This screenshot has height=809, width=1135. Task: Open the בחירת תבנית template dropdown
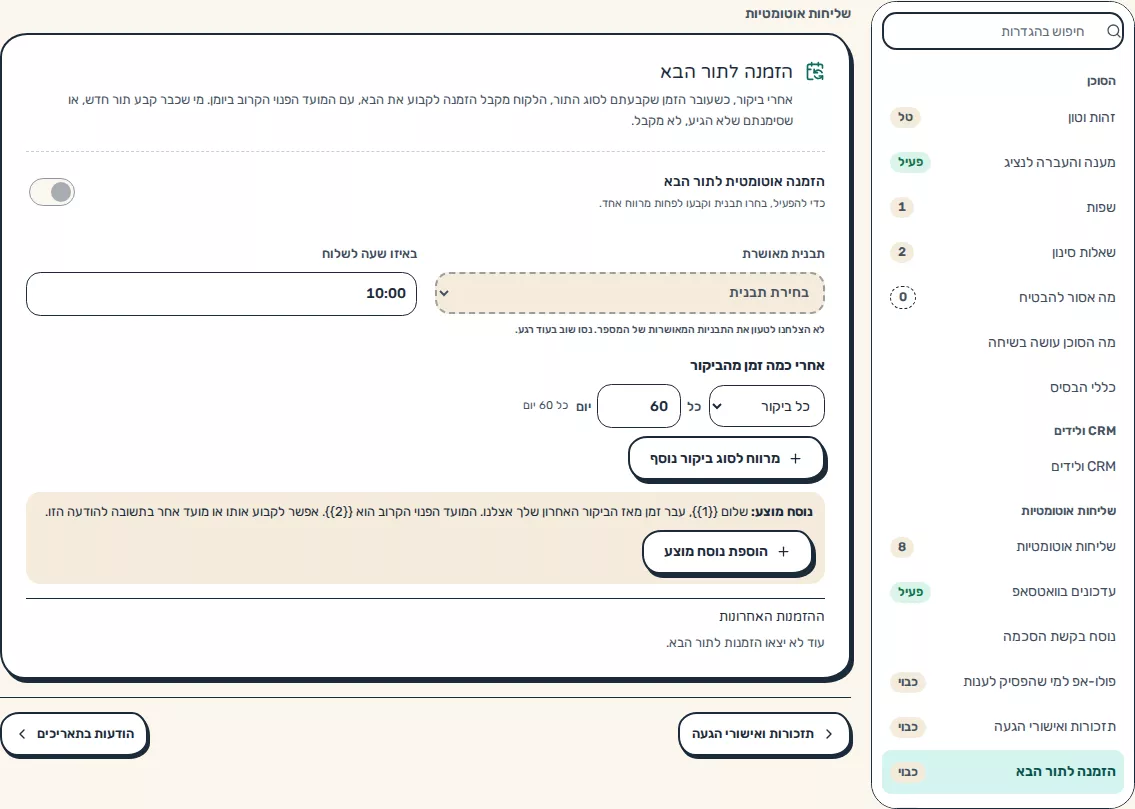(630, 293)
